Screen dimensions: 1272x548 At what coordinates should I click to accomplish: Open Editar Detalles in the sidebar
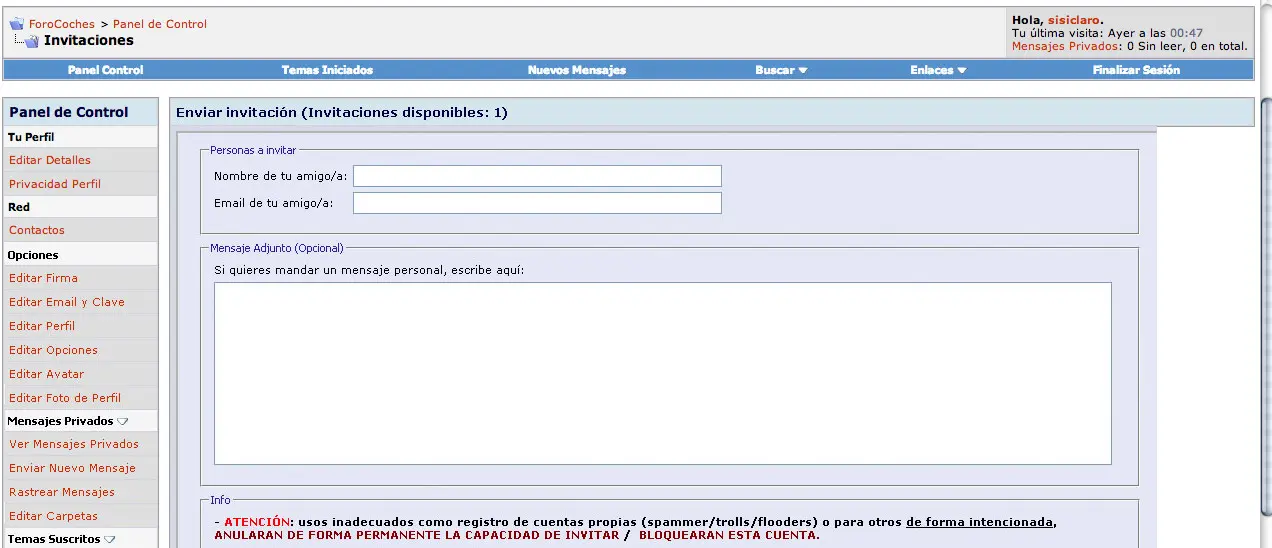[50, 160]
